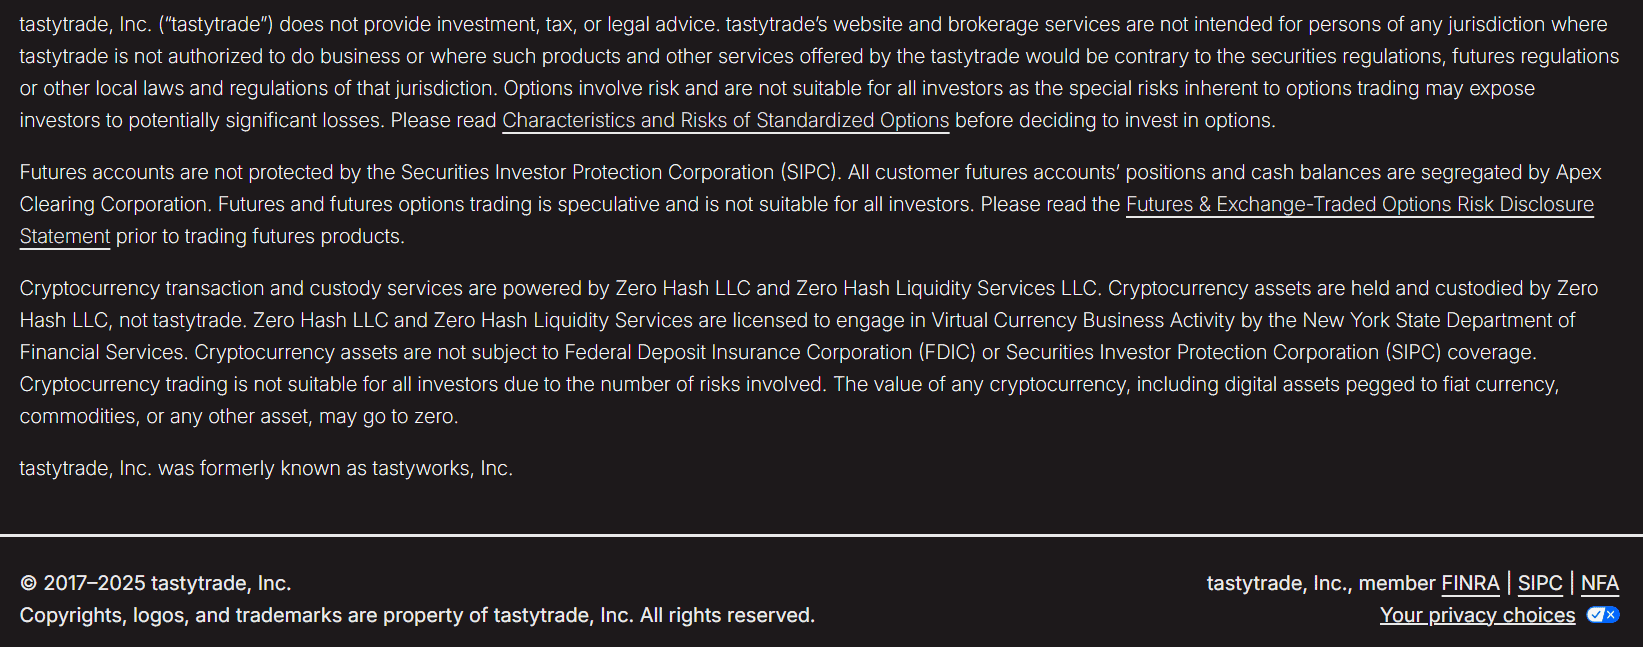
Task: Click the underlined word Statement in the futures paragraph
Action: click(64, 236)
